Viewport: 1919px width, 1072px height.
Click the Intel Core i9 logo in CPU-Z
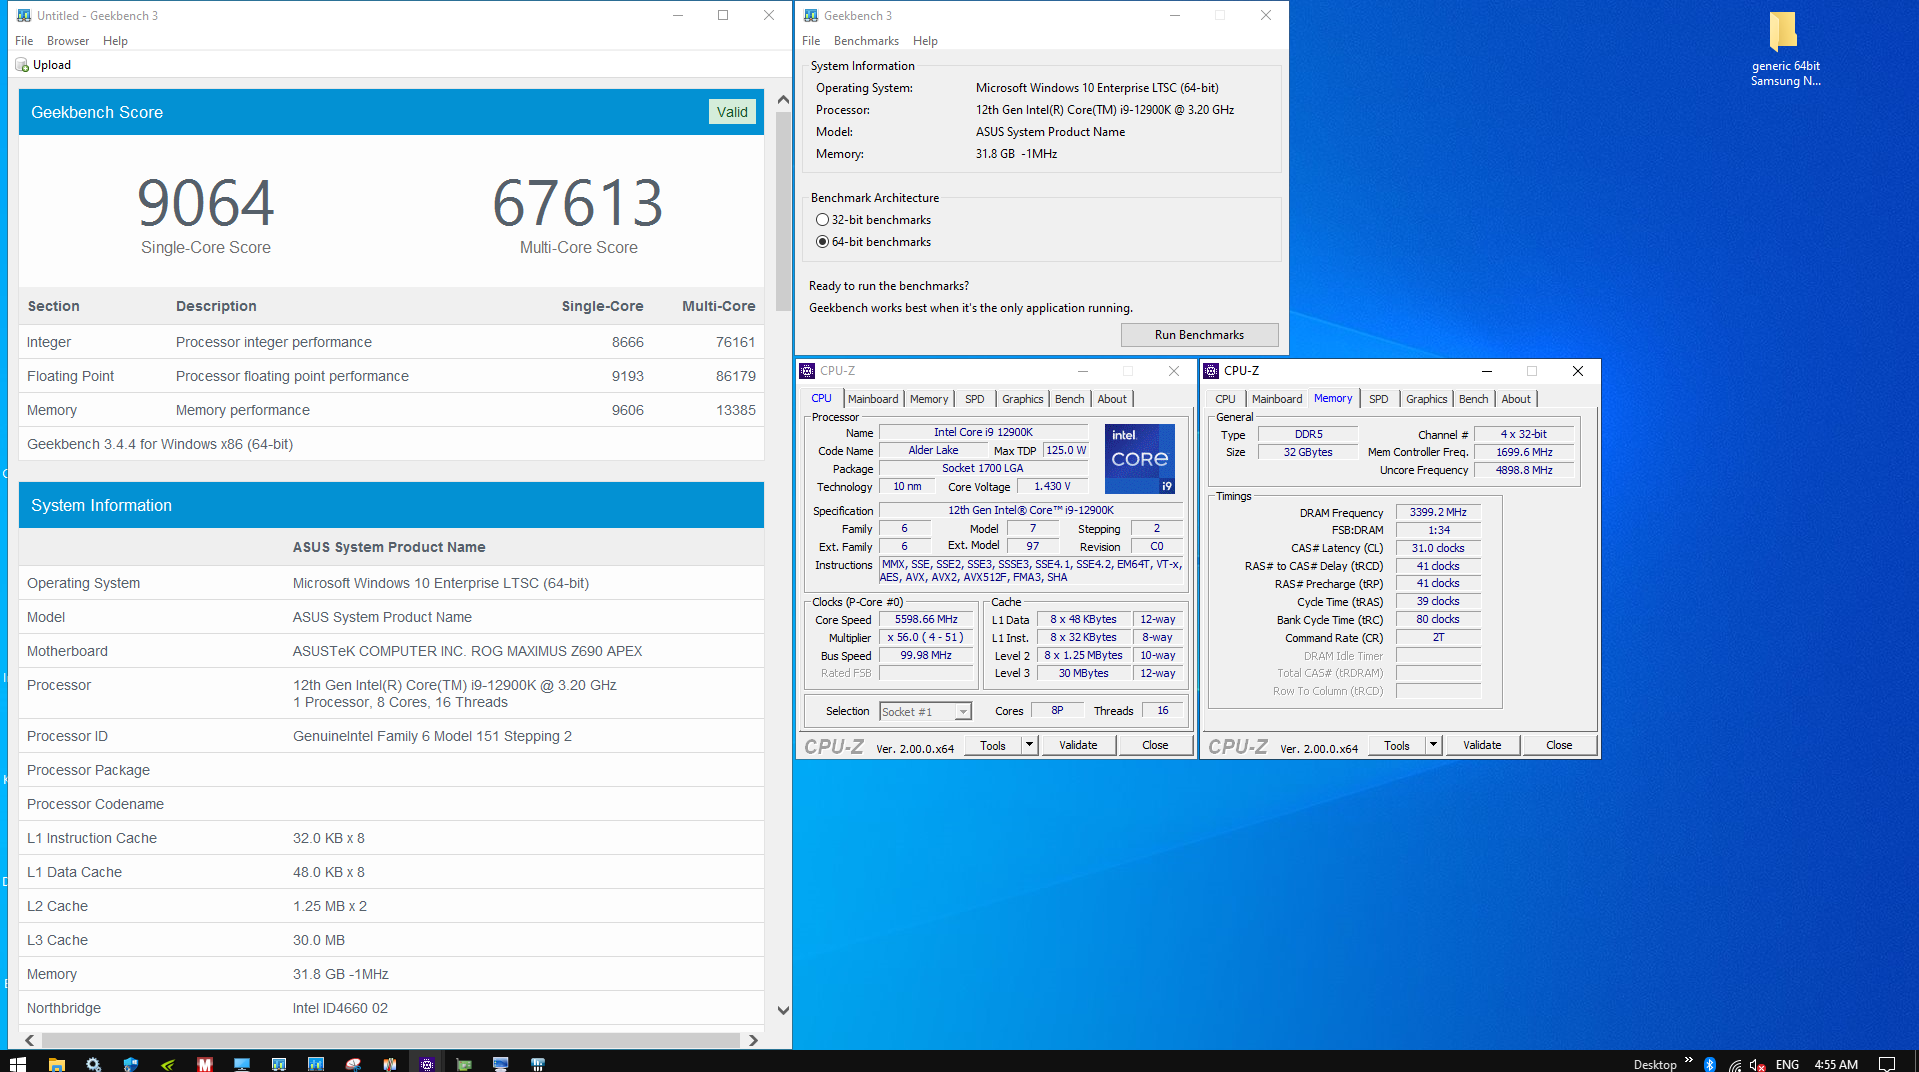1140,459
